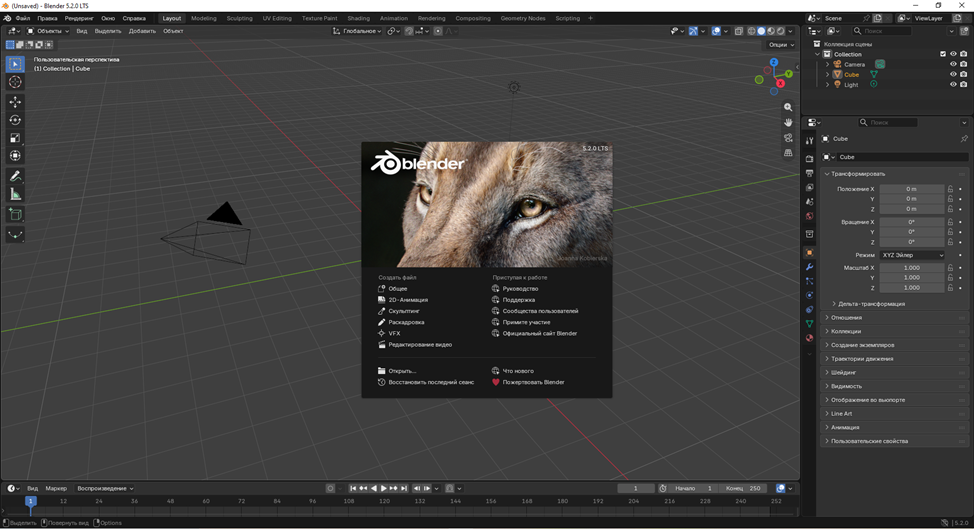Viewport: 974px width, 529px height.
Task: Switch to the Modeling workspace tab
Action: coord(204,18)
